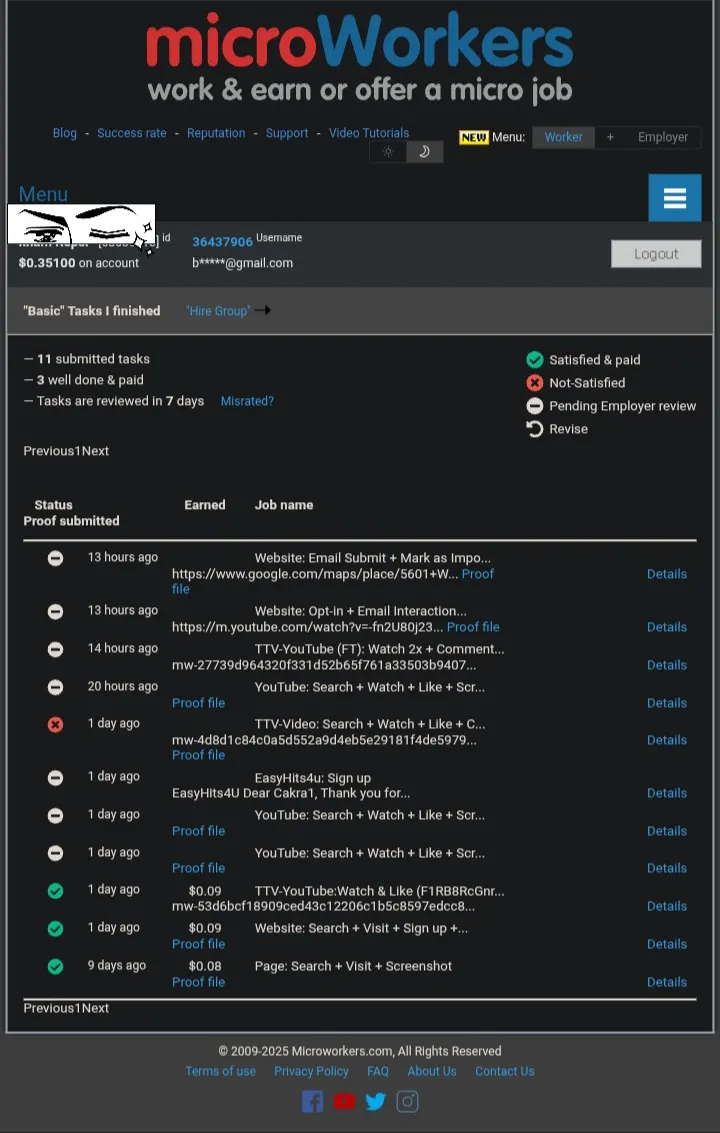Open the Blog link
The width and height of the screenshot is (720, 1133).
point(64,133)
